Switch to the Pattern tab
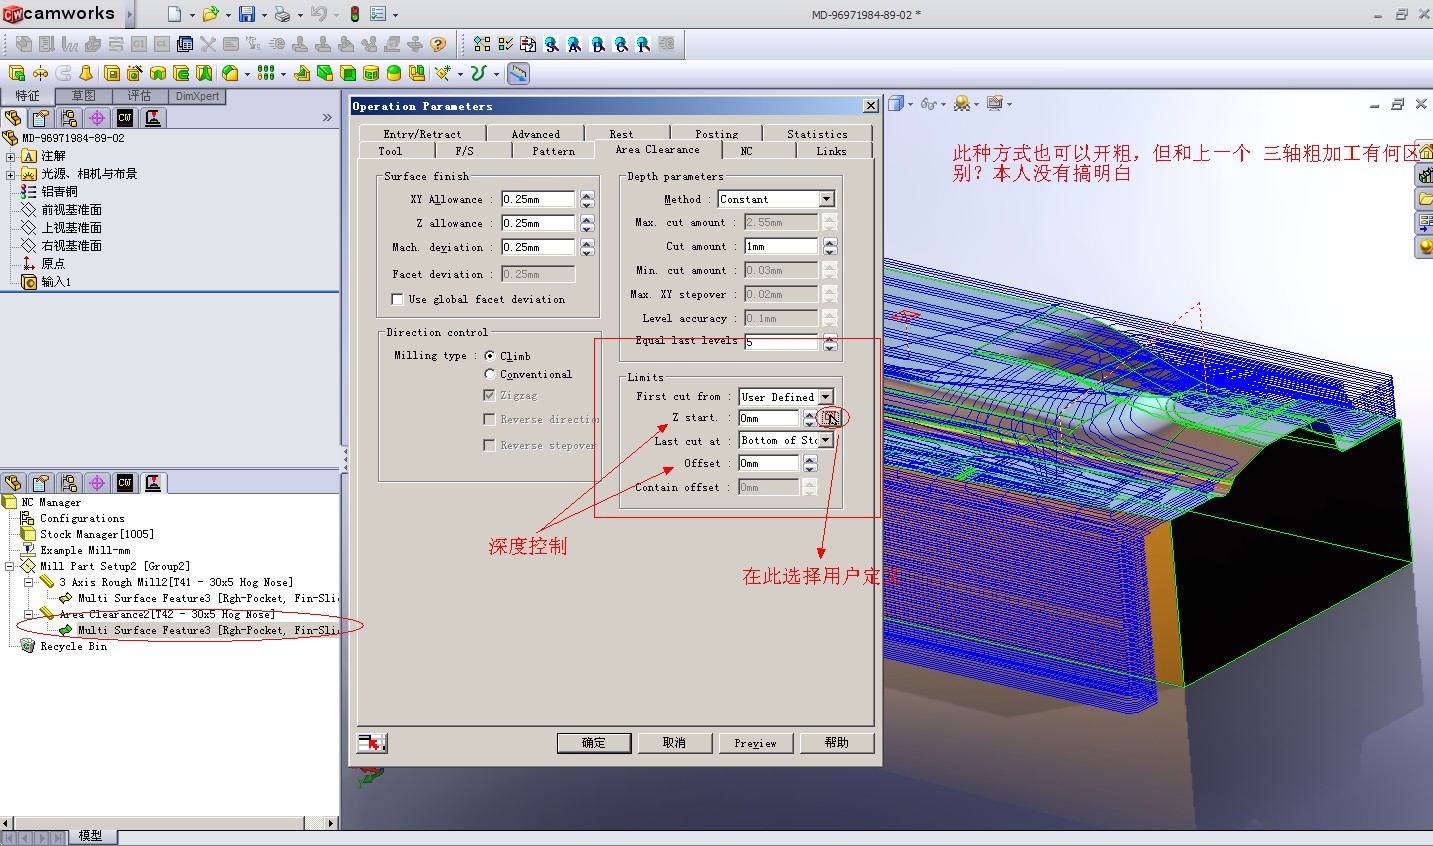The image size is (1433, 846). coord(553,151)
